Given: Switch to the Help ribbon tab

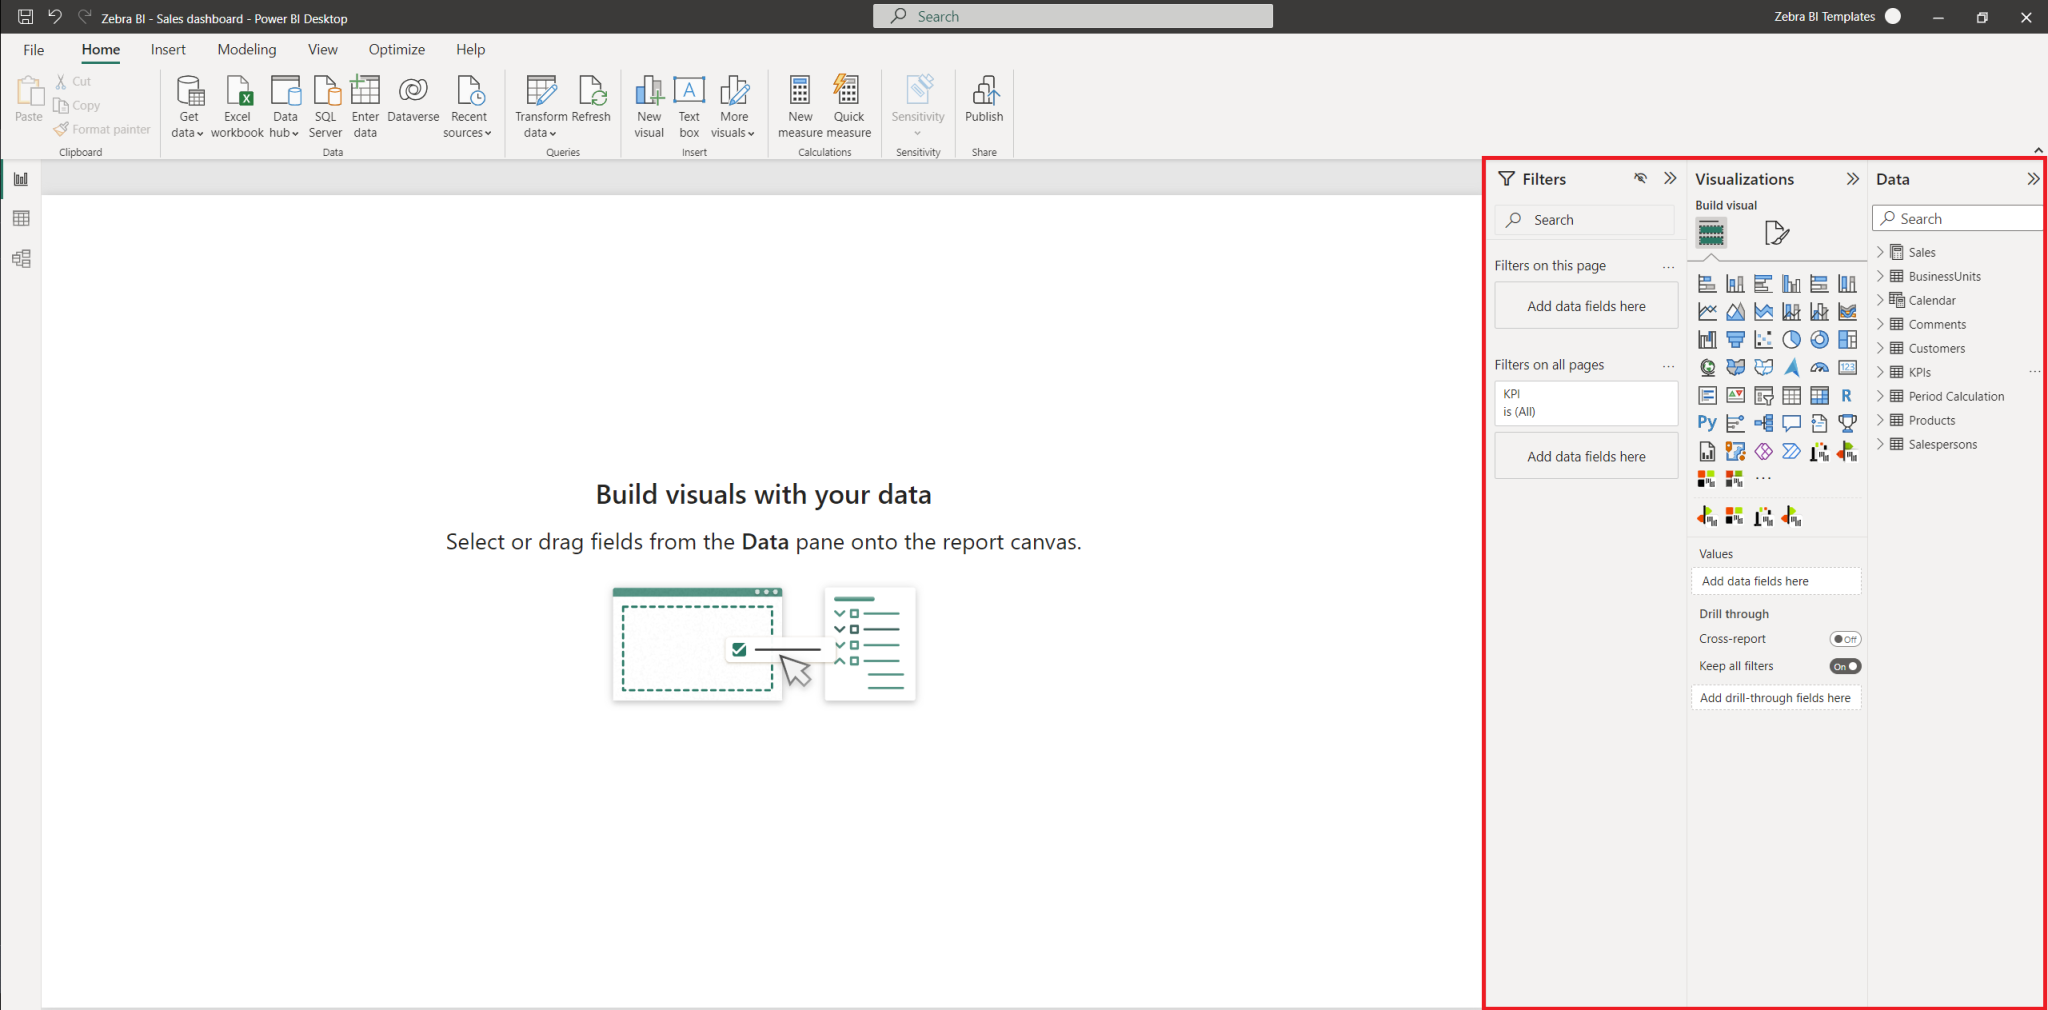Looking at the screenshot, I should pyautogui.click(x=470, y=50).
